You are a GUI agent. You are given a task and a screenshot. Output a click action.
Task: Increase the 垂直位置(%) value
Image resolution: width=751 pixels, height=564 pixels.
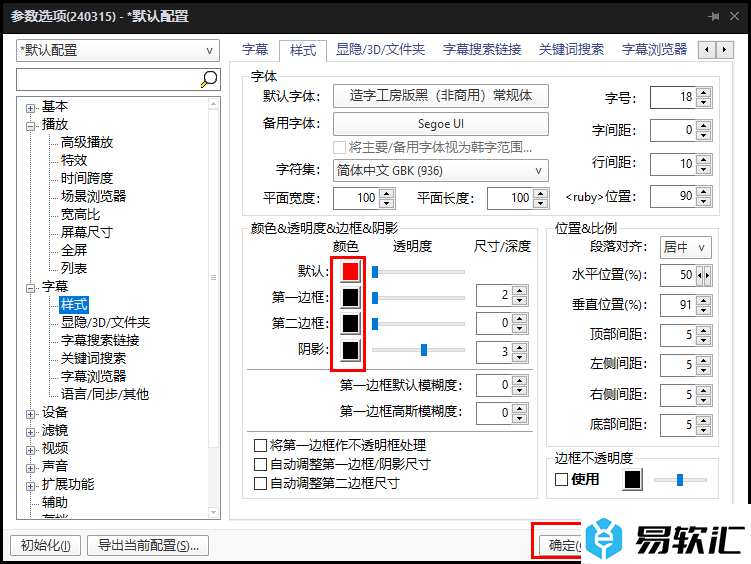tap(704, 301)
